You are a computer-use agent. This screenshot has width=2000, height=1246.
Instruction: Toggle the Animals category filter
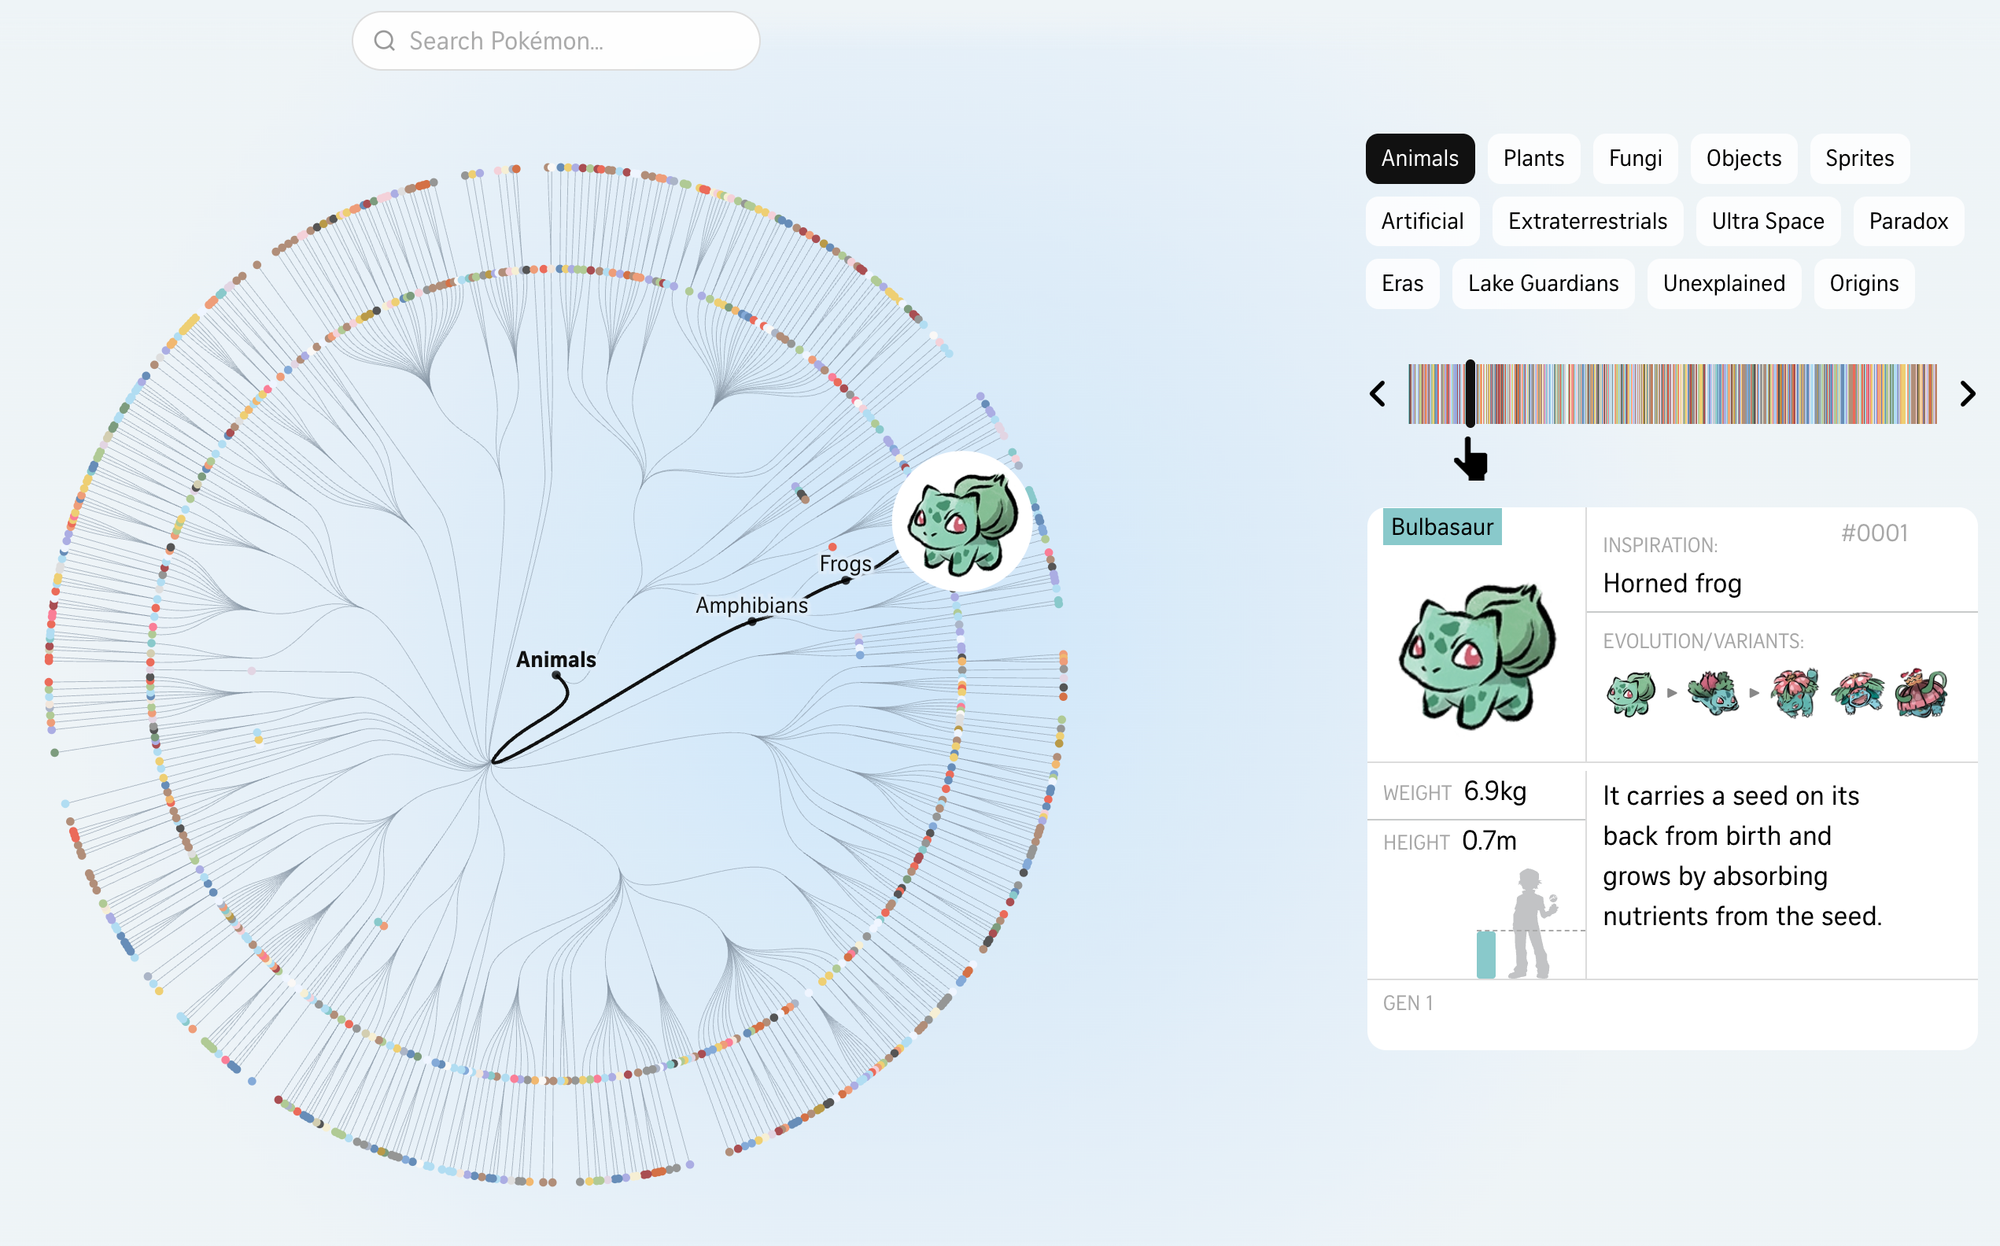[x=1419, y=159]
